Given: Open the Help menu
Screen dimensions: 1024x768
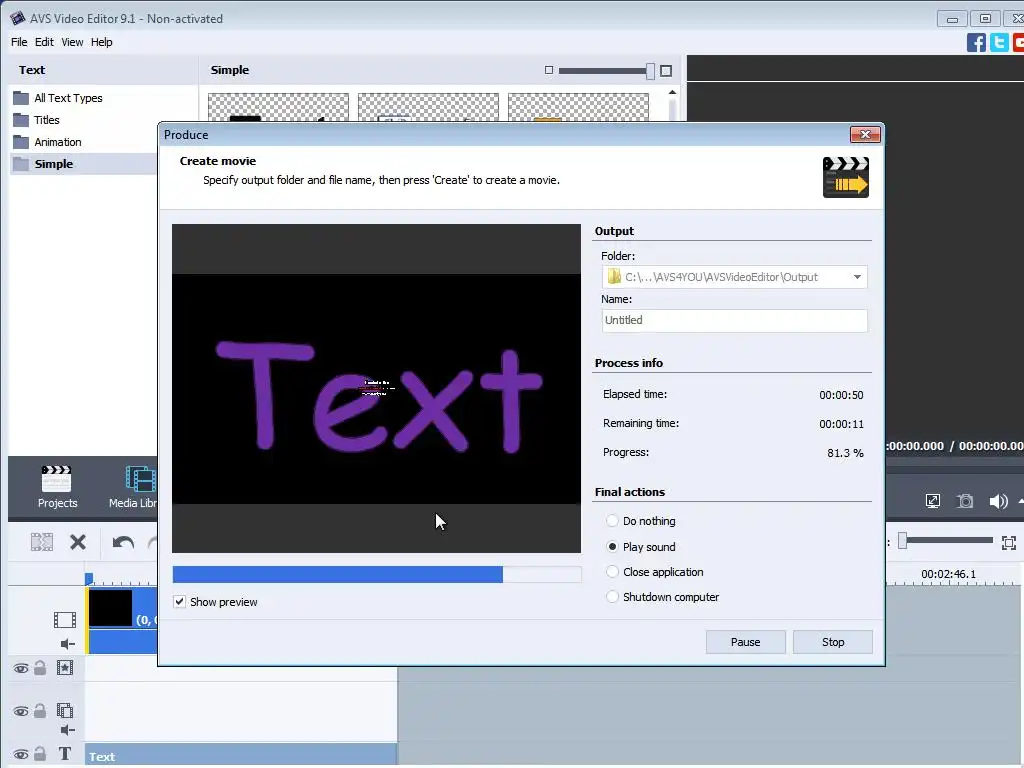Looking at the screenshot, I should [101, 42].
